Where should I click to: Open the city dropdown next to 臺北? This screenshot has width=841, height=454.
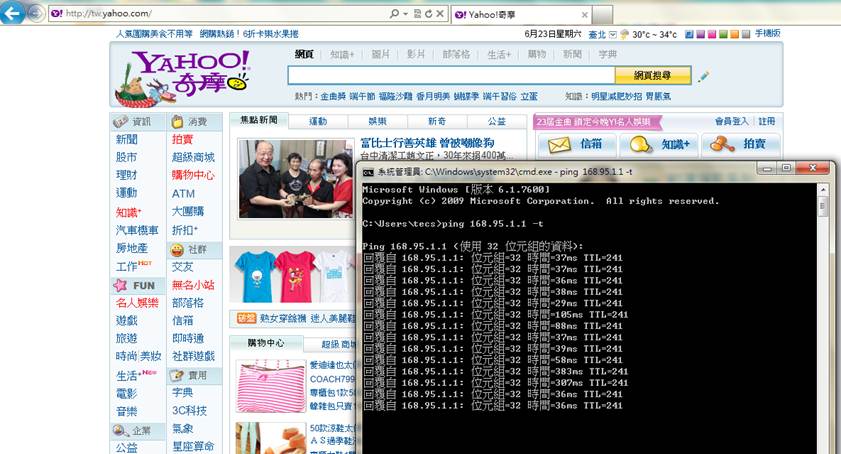coord(613,34)
